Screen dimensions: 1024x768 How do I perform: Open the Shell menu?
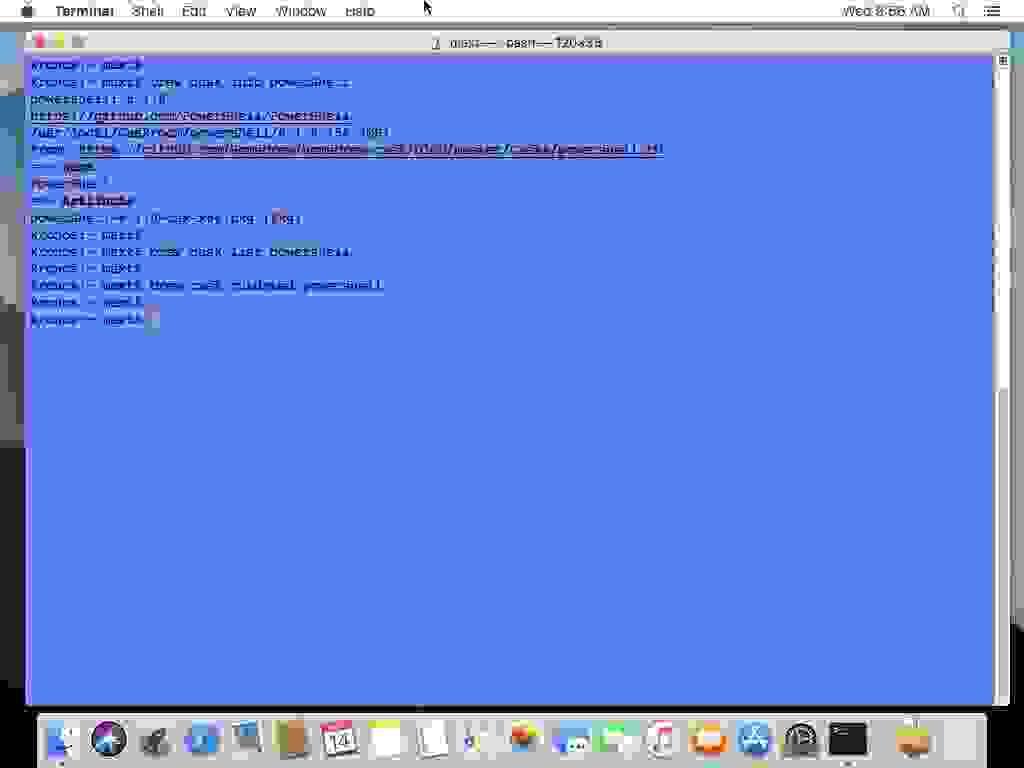pyautogui.click(x=148, y=11)
